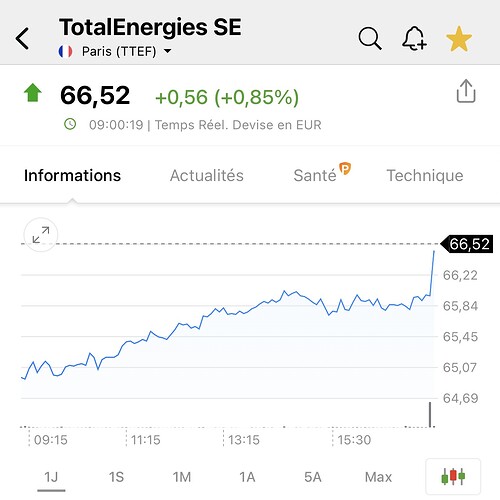Go back using the left arrow
Viewport: 500px width, 500px height.
(23, 39)
